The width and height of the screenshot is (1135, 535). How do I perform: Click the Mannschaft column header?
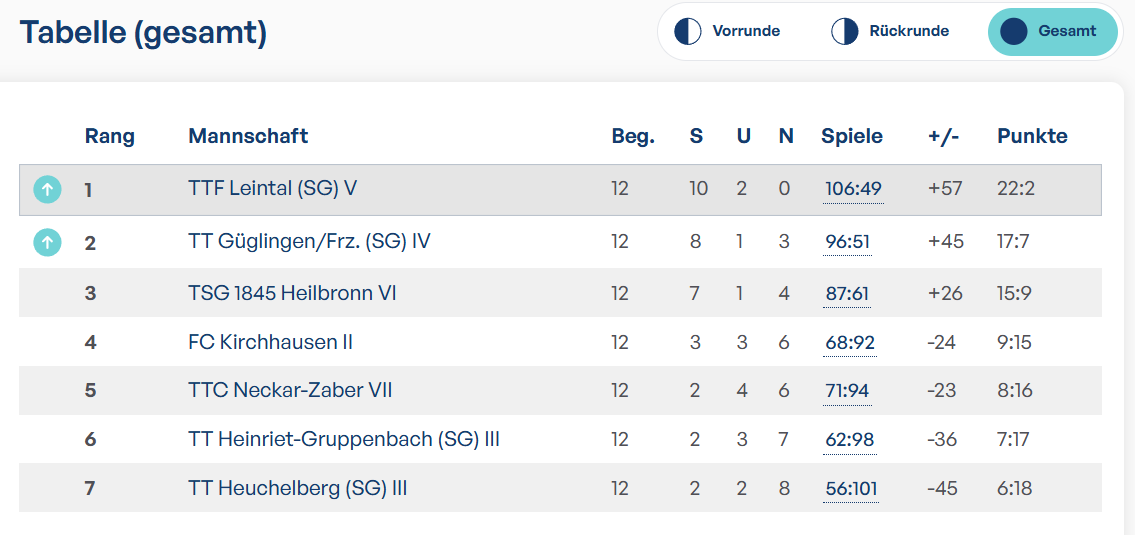(248, 136)
